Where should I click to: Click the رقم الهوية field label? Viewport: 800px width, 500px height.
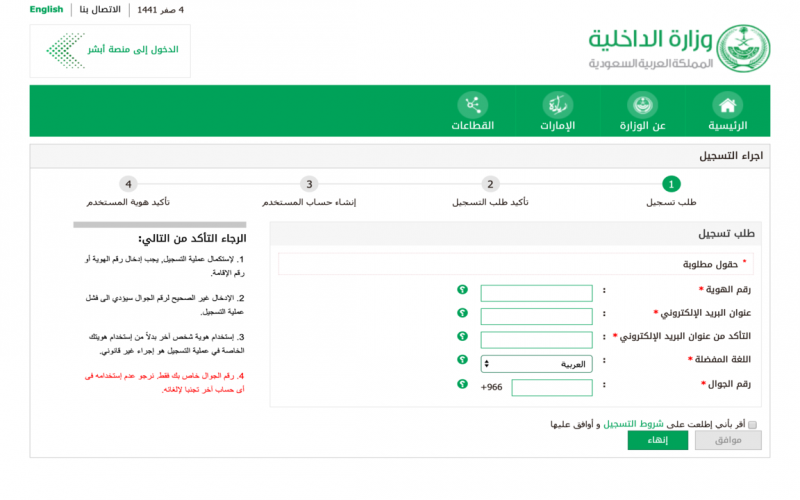(728, 290)
